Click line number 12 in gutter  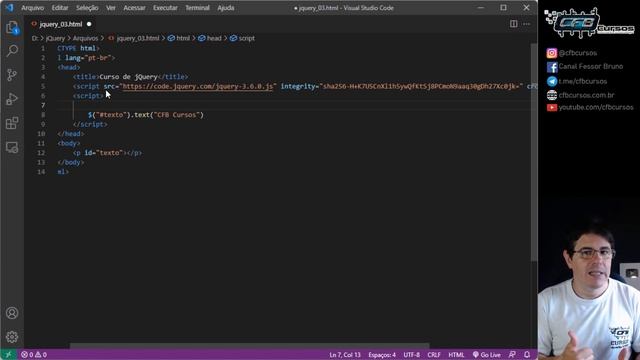coord(41,153)
